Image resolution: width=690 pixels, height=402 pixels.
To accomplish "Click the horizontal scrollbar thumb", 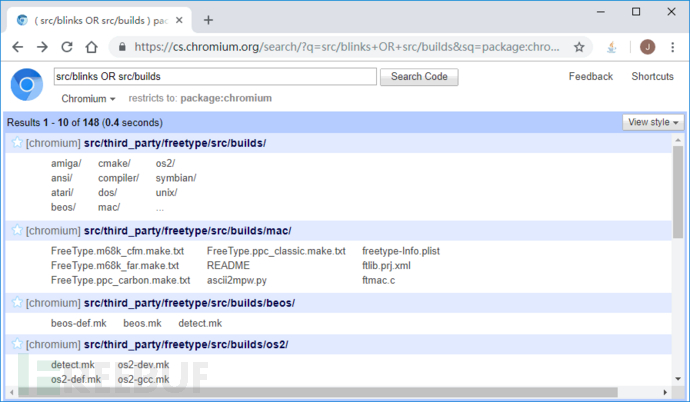I will [x=318, y=392].
